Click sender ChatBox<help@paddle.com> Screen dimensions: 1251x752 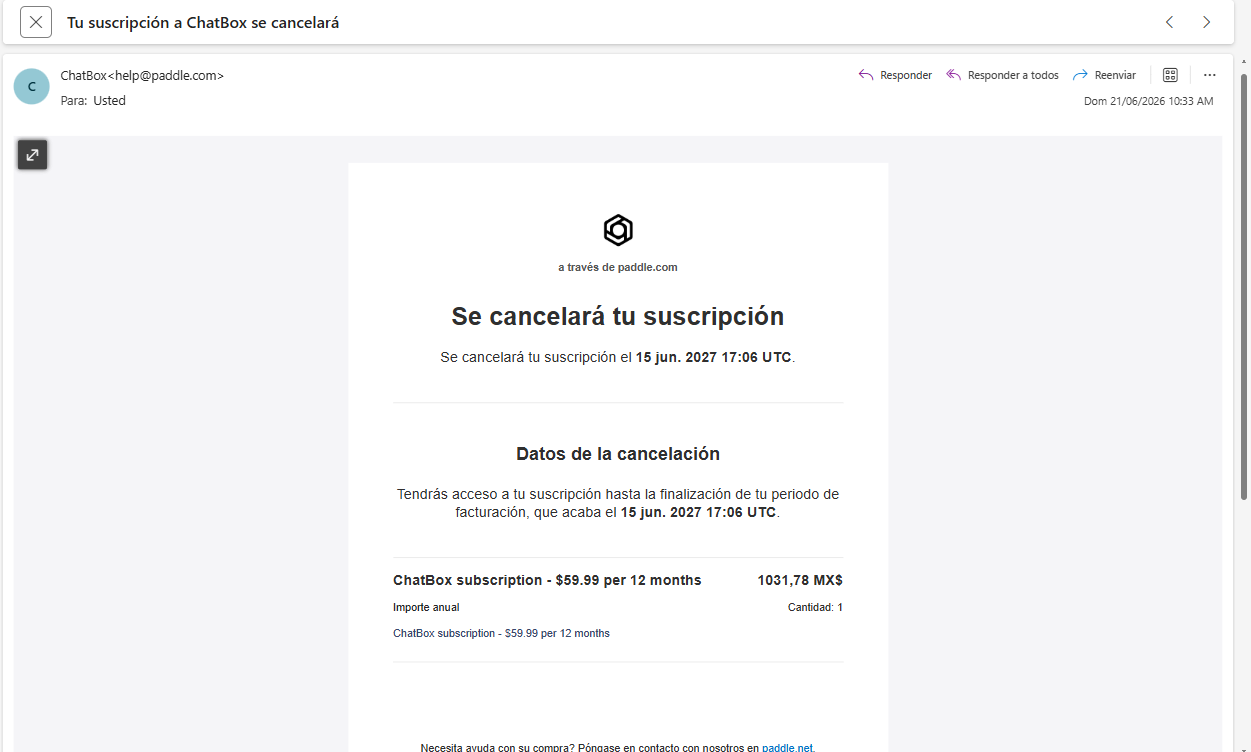point(142,75)
